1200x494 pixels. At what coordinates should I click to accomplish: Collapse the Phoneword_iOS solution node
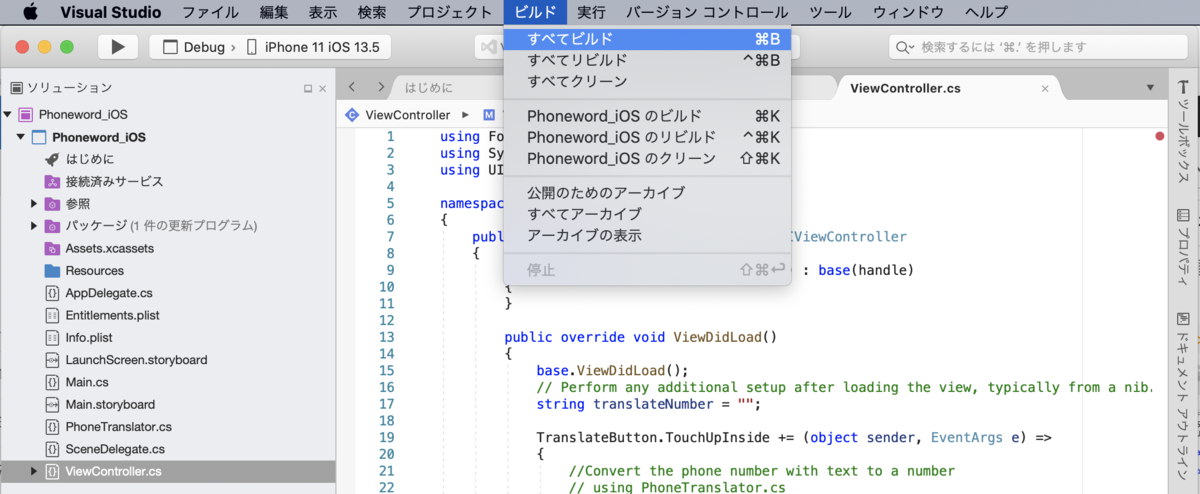7,115
